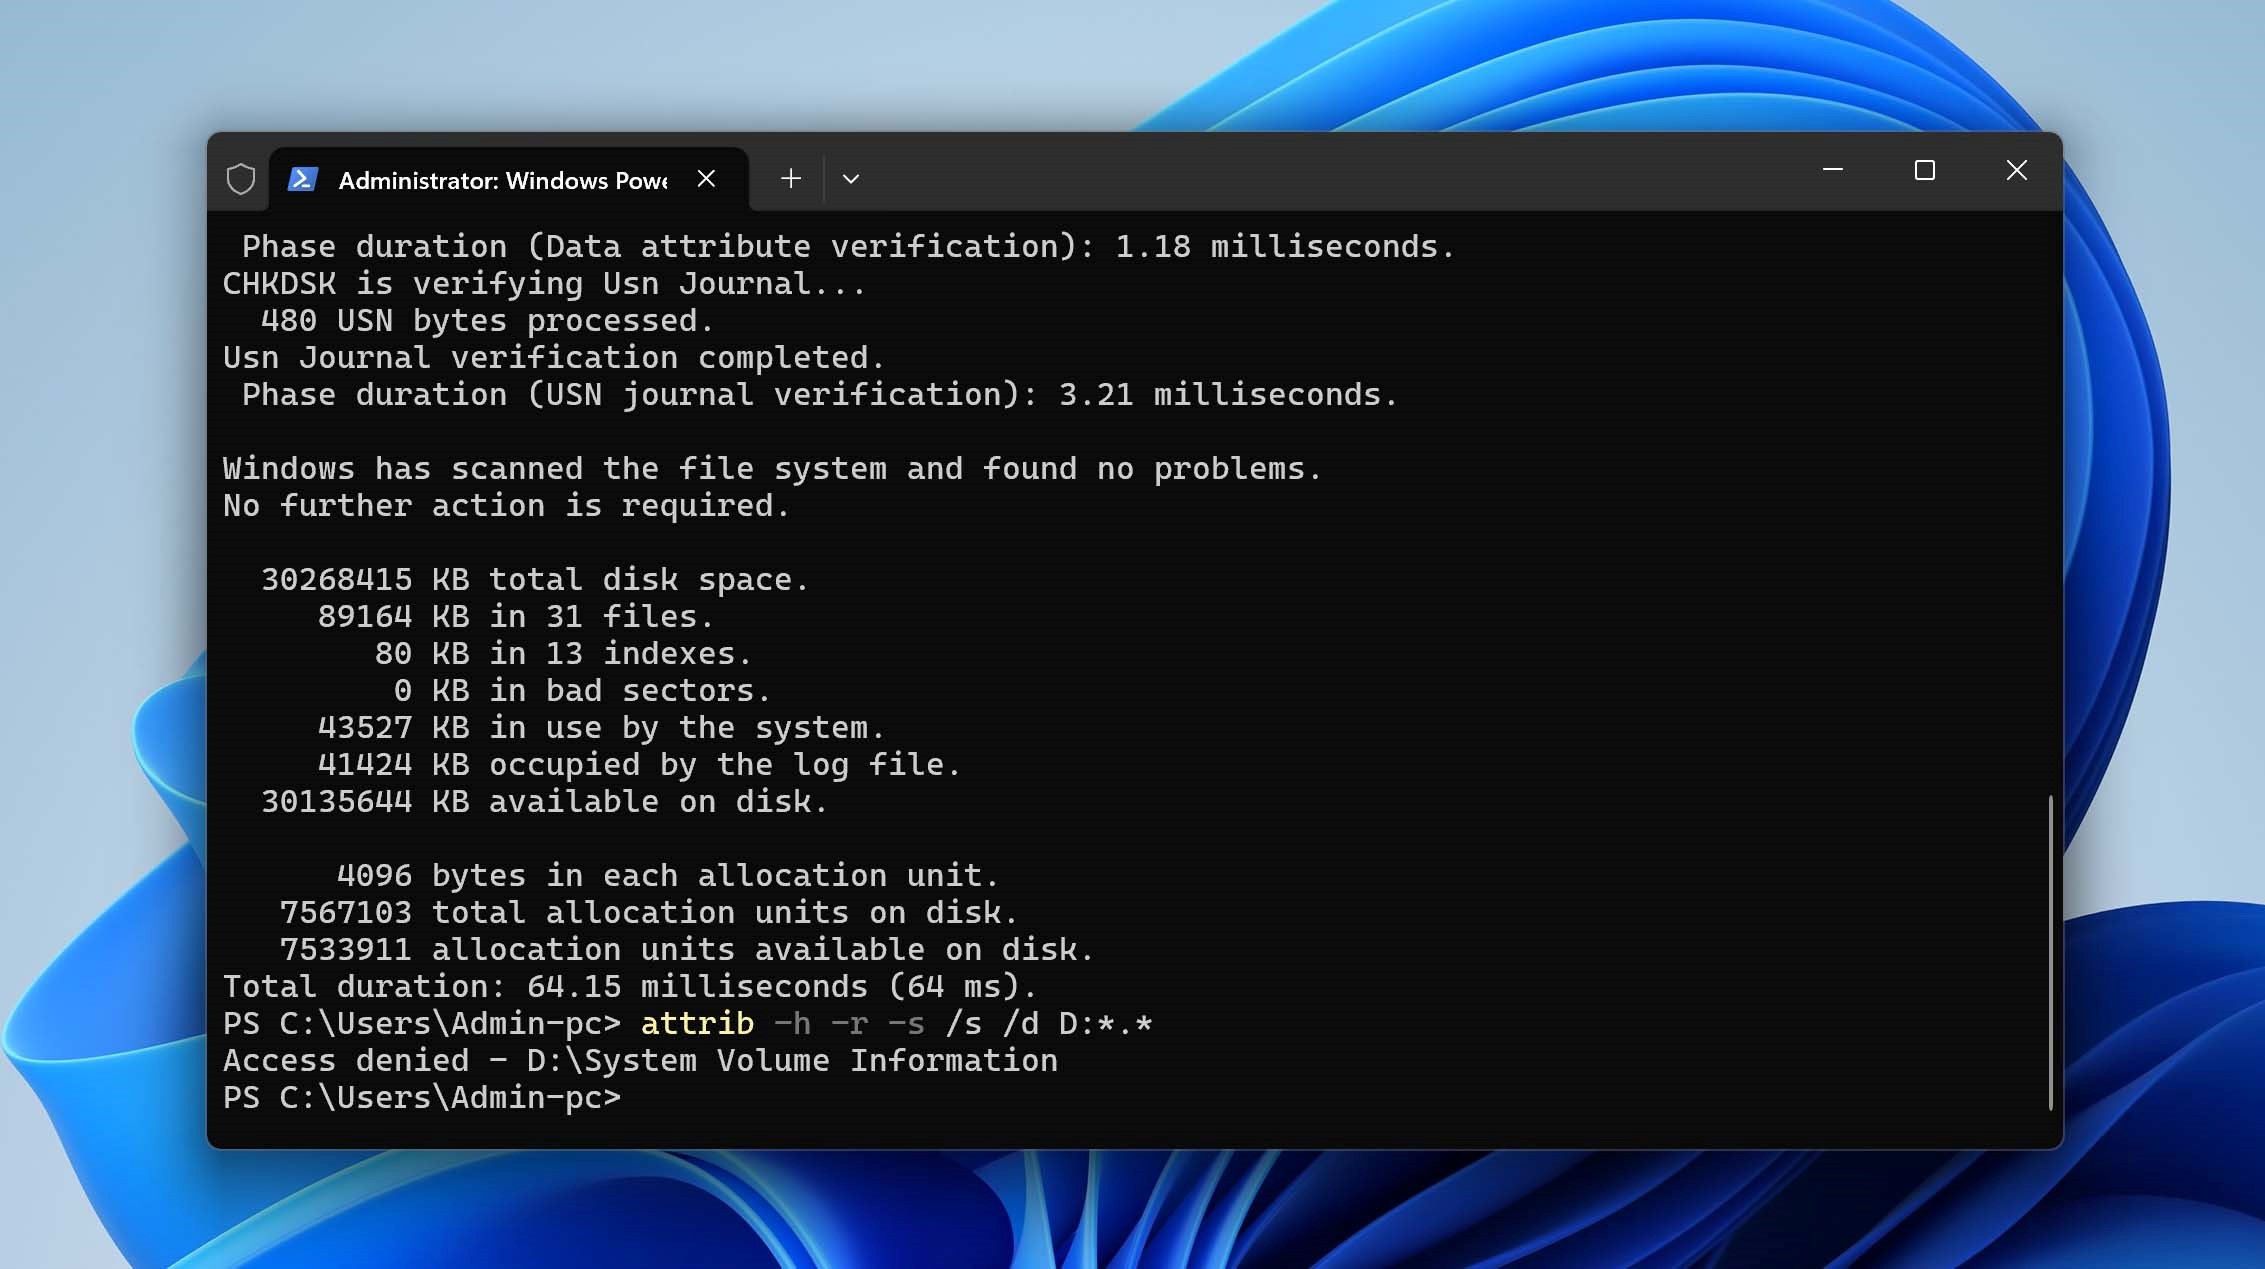Screen dimensions: 2265x1269
Task: Click the PowerShell icon in the tab
Action: point(302,179)
